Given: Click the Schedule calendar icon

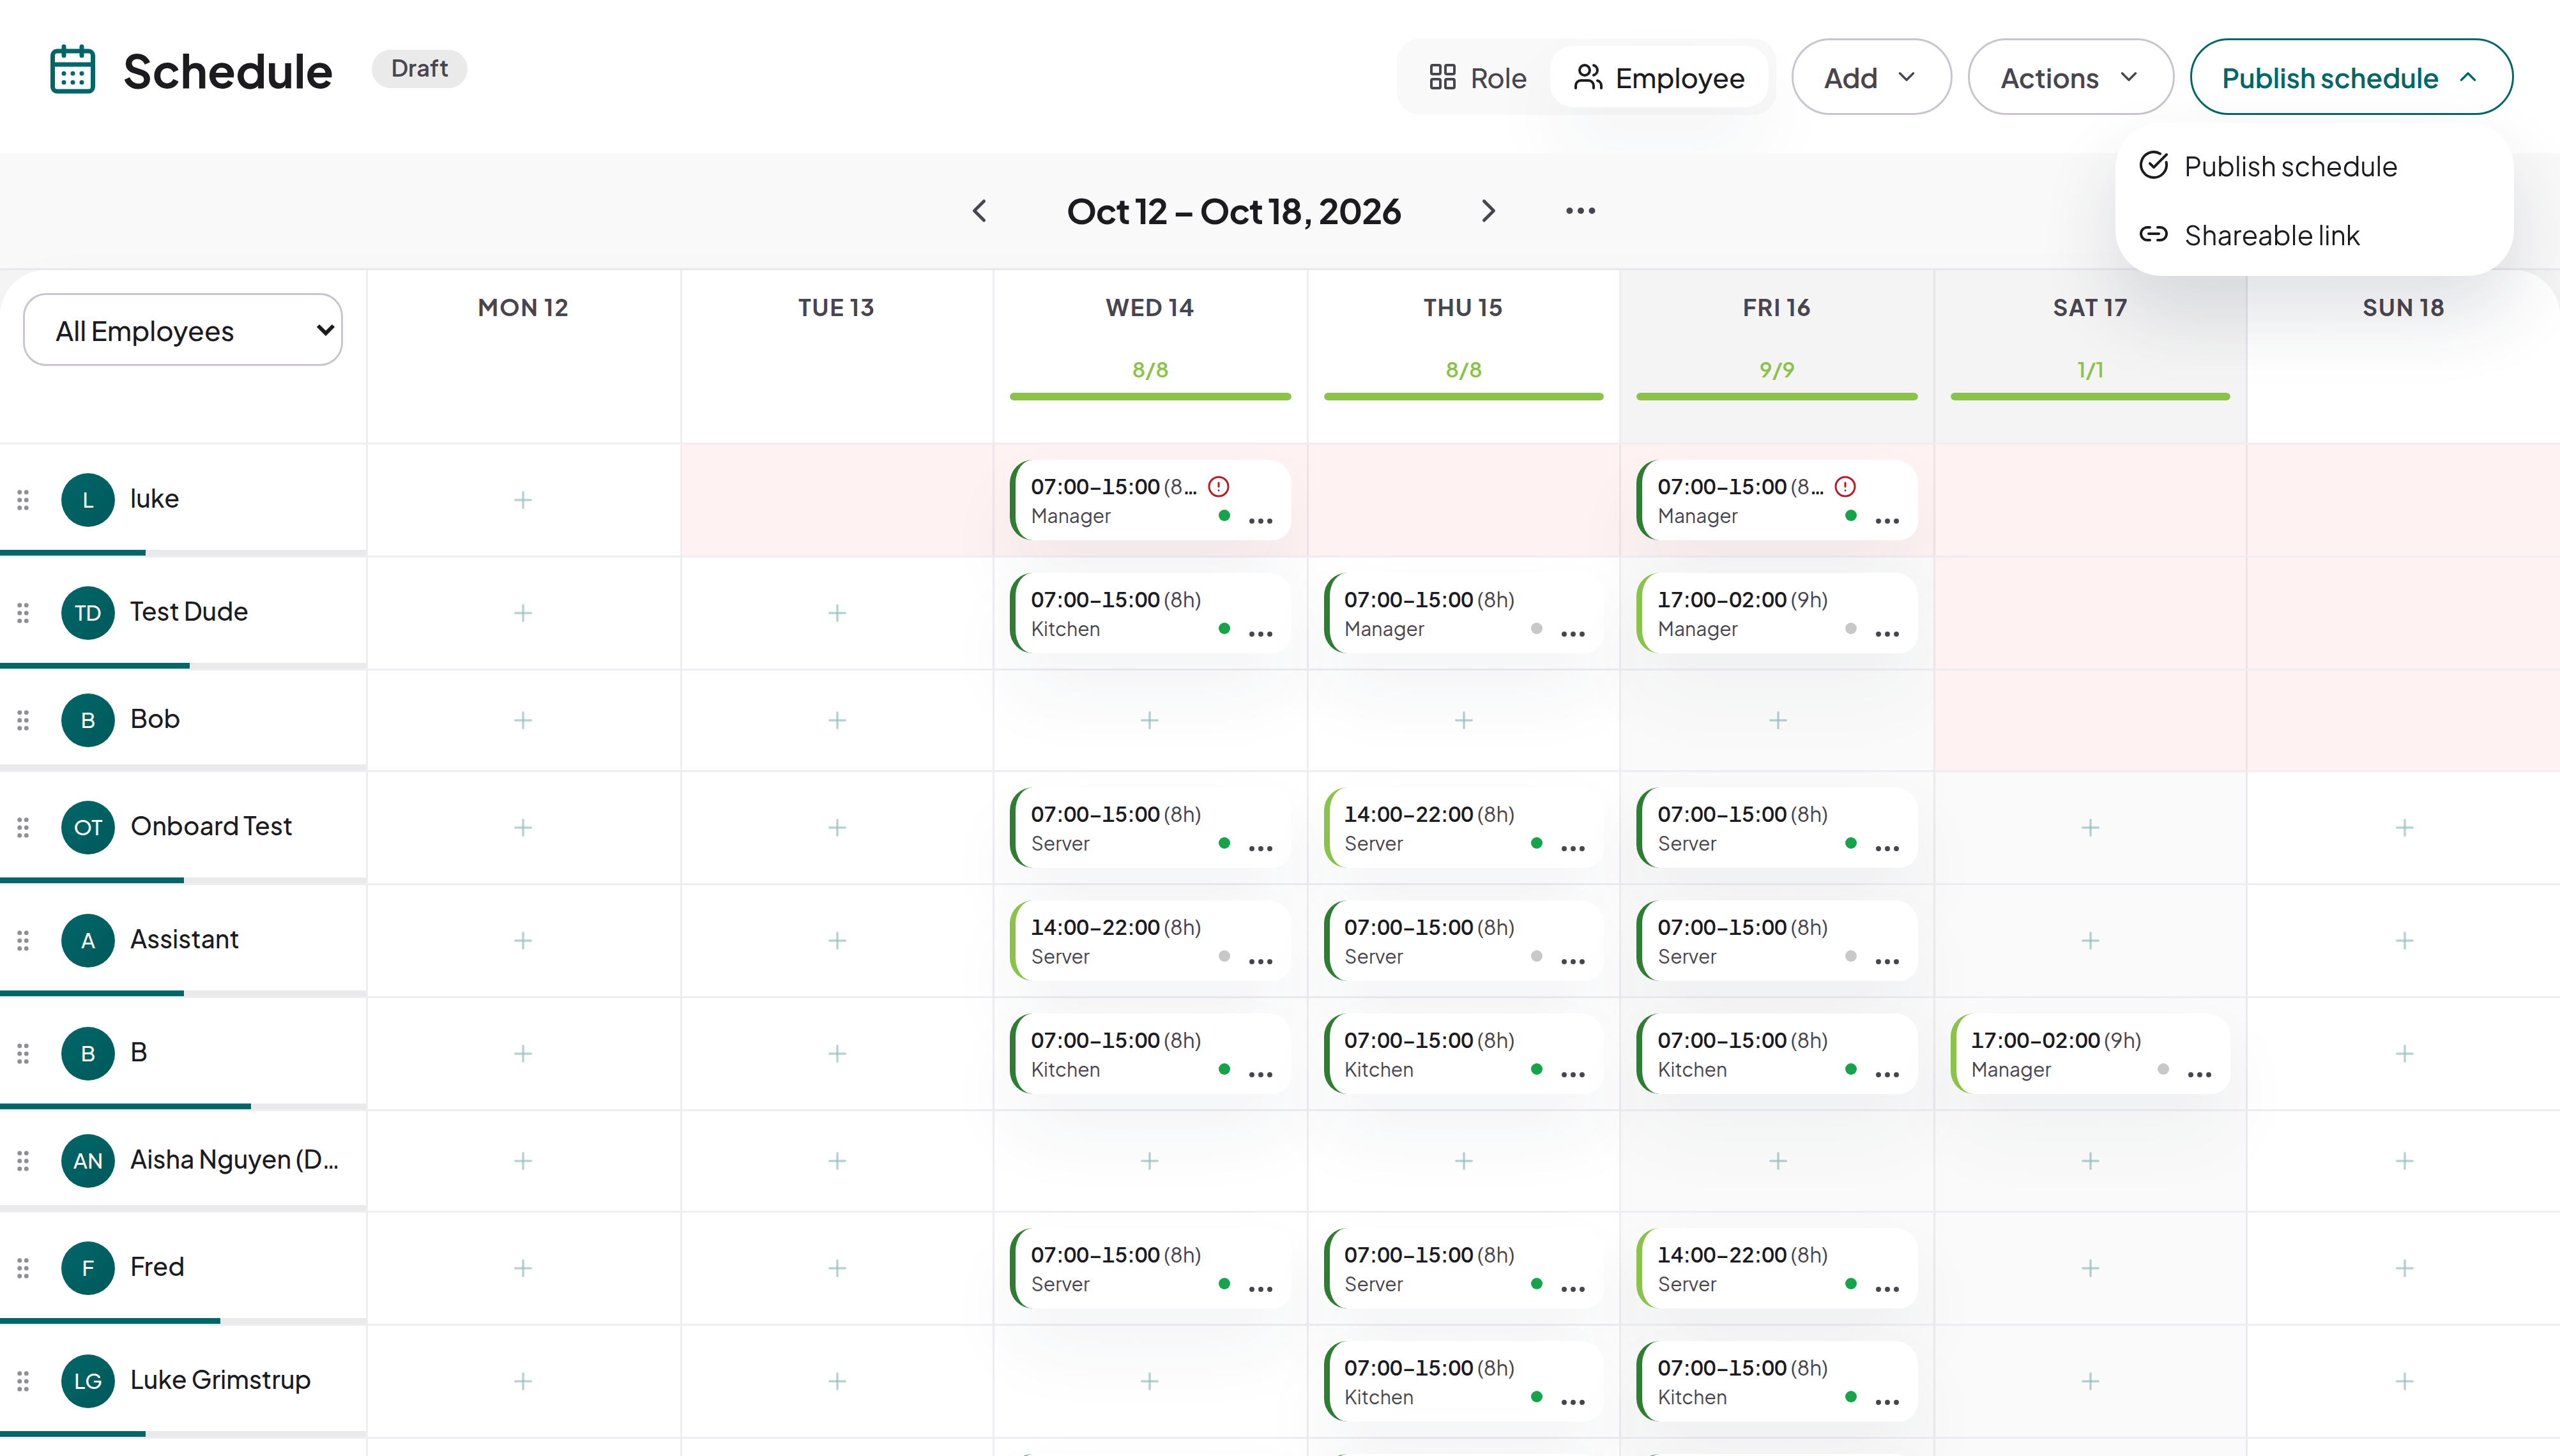Looking at the screenshot, I should [72, 70].
